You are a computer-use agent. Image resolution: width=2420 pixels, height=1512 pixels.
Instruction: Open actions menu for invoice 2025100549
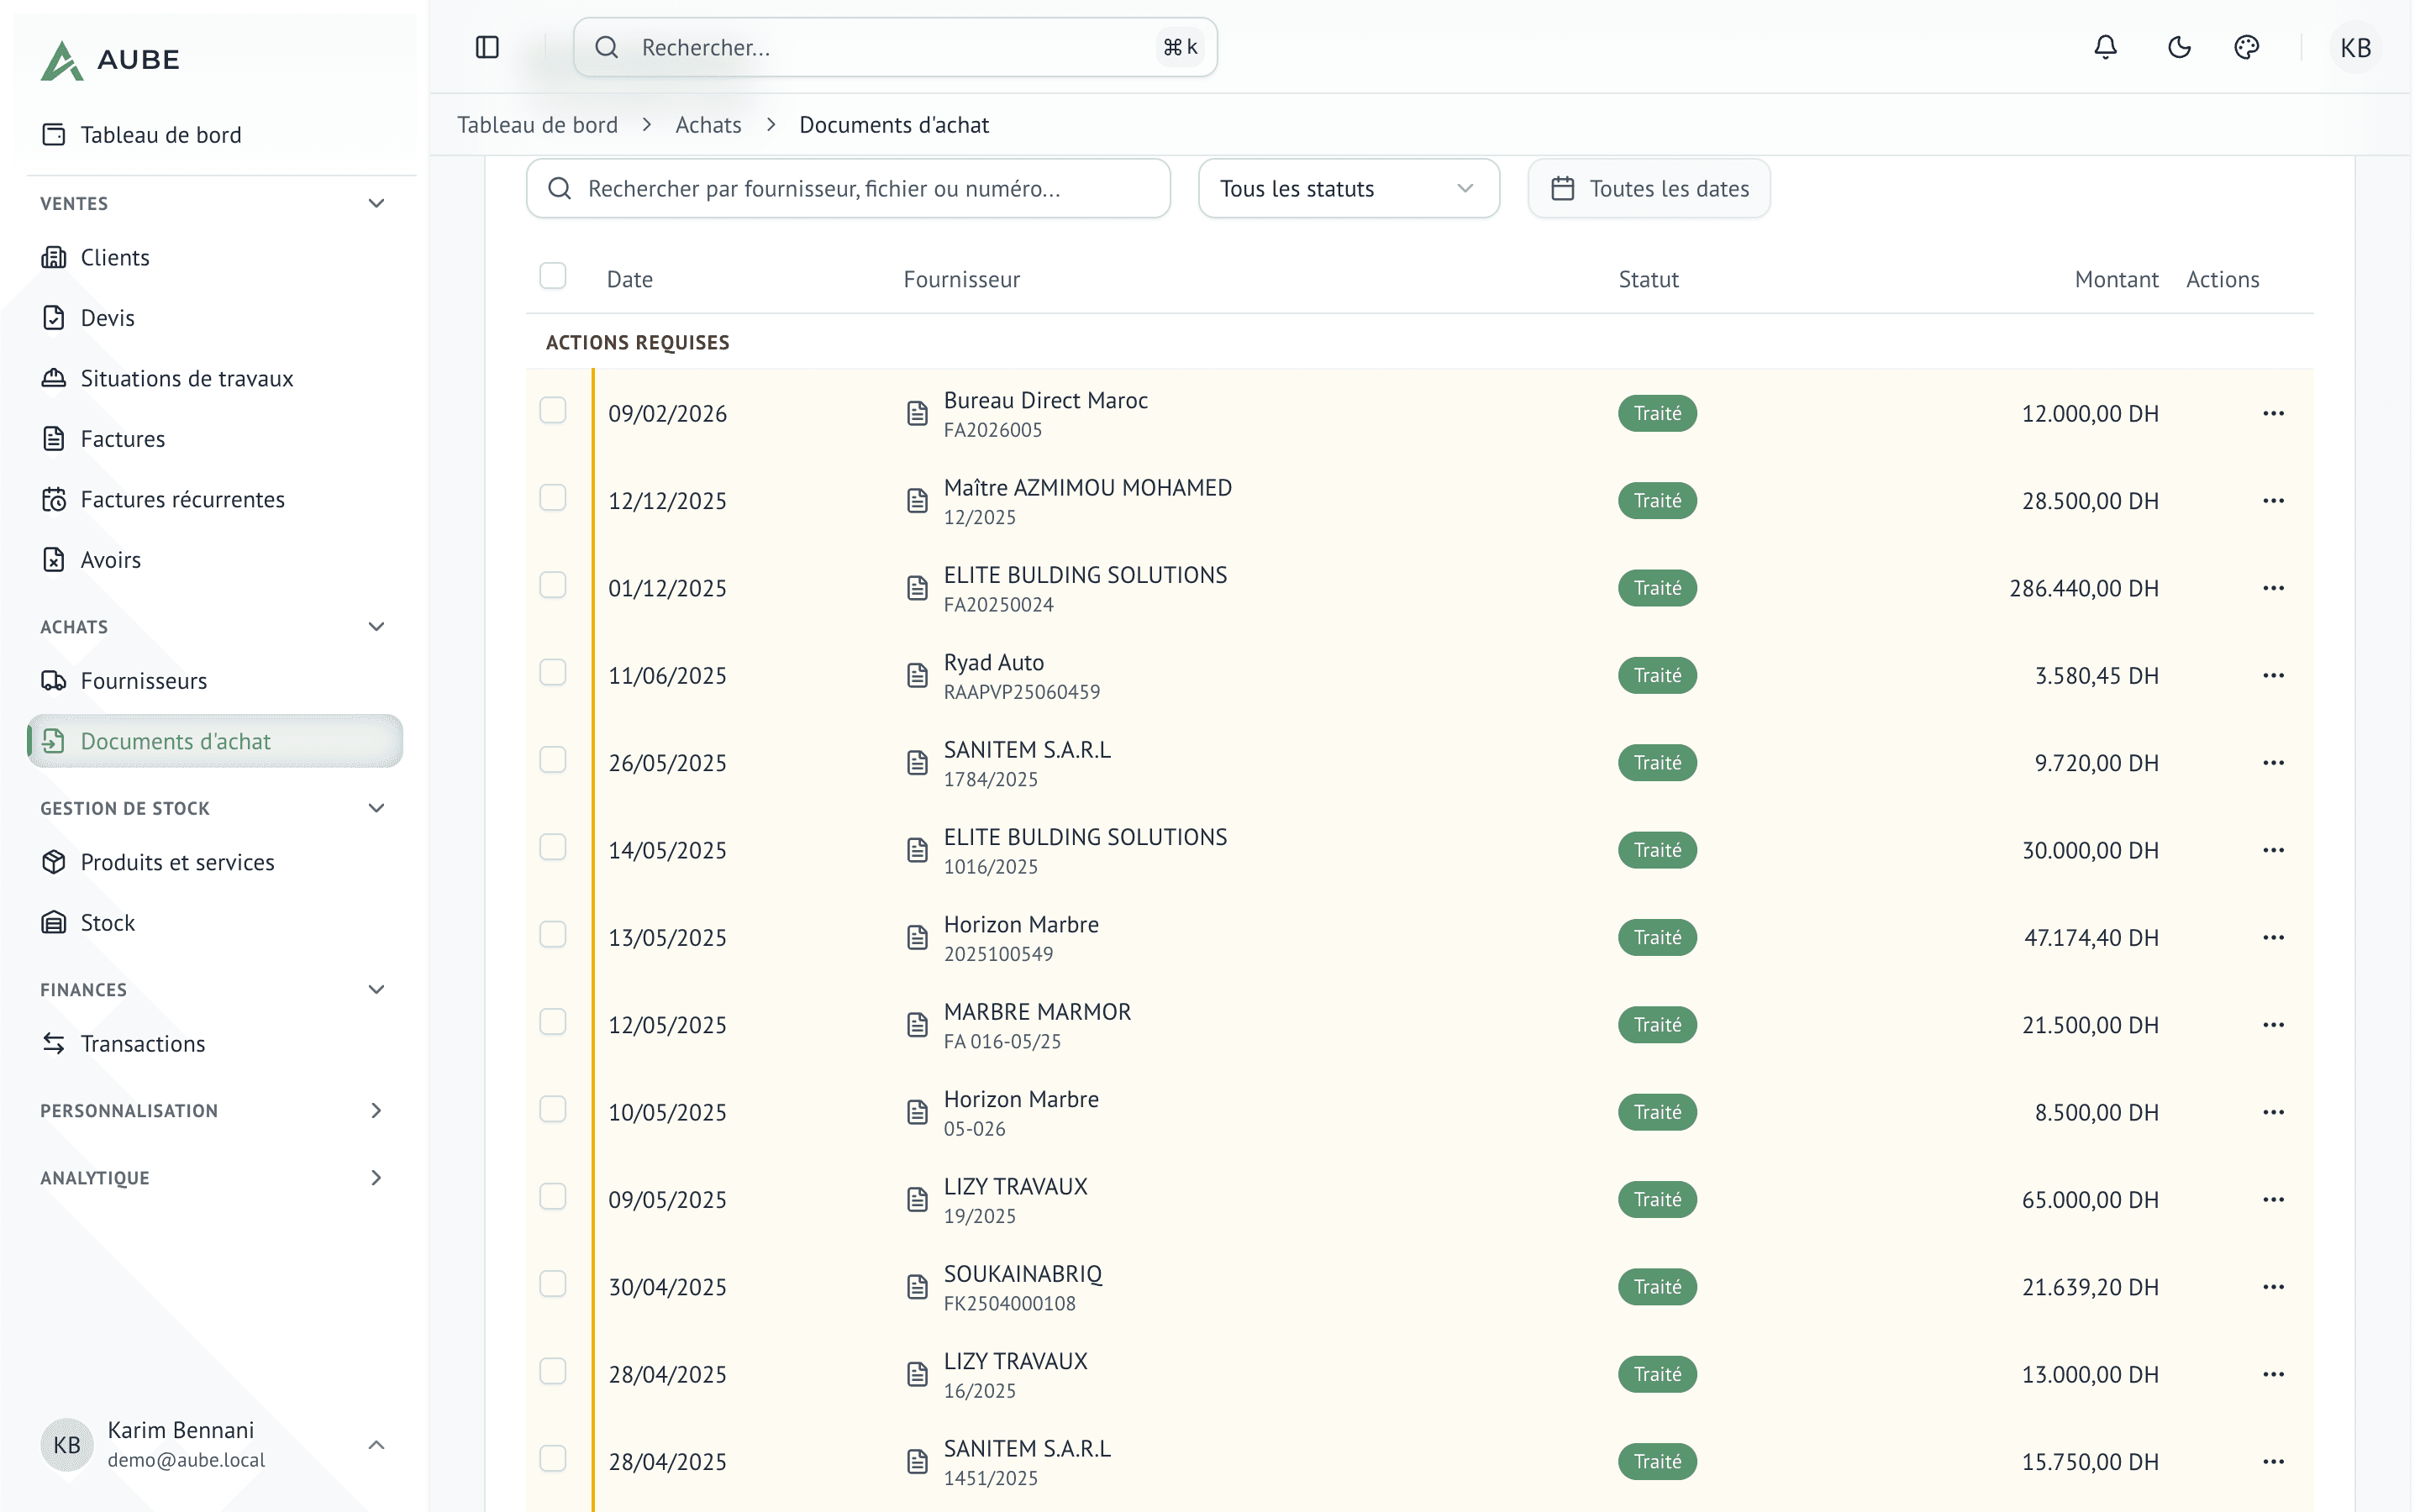[x=2273, y=938]
